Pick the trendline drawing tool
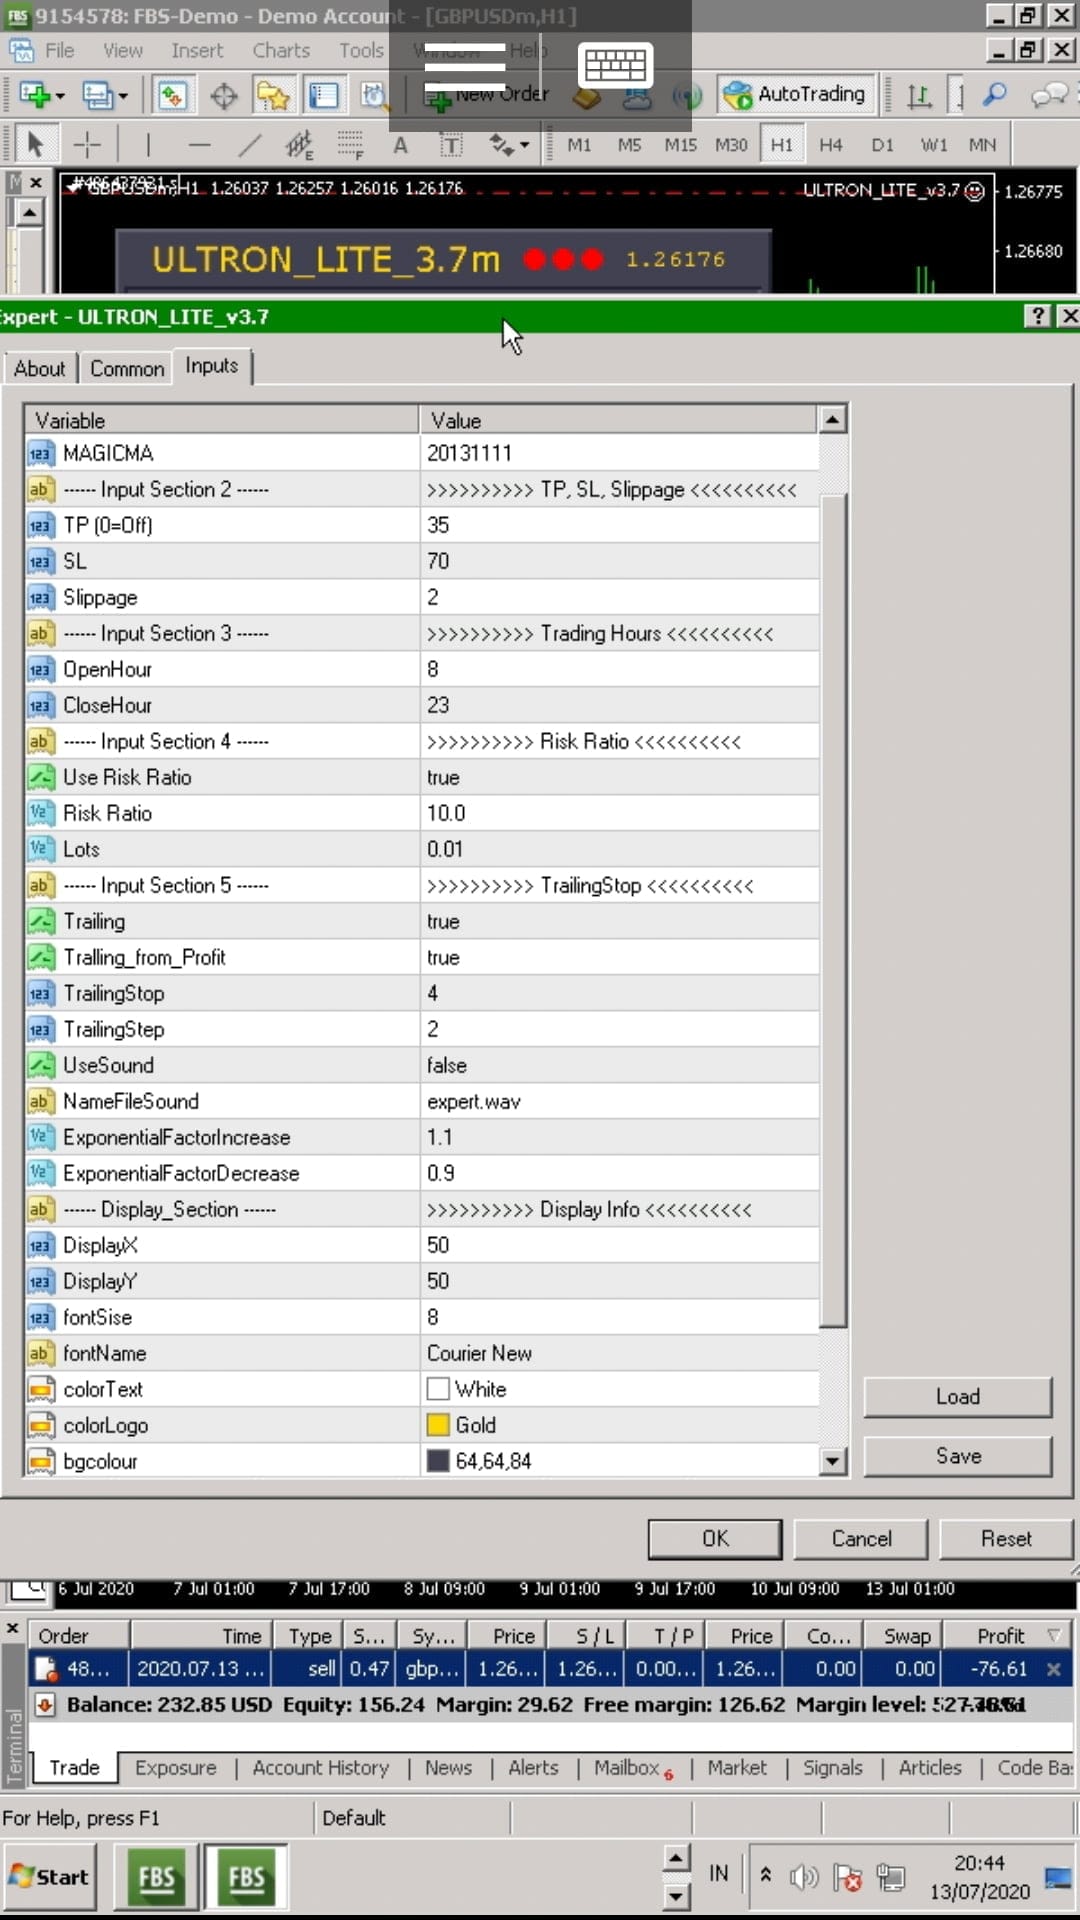 tap(249, 146)
